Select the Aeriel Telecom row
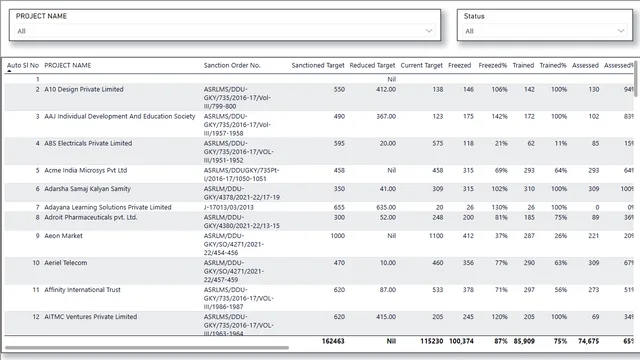The width and height of the screenshot is (640, 360). [318, 271]
